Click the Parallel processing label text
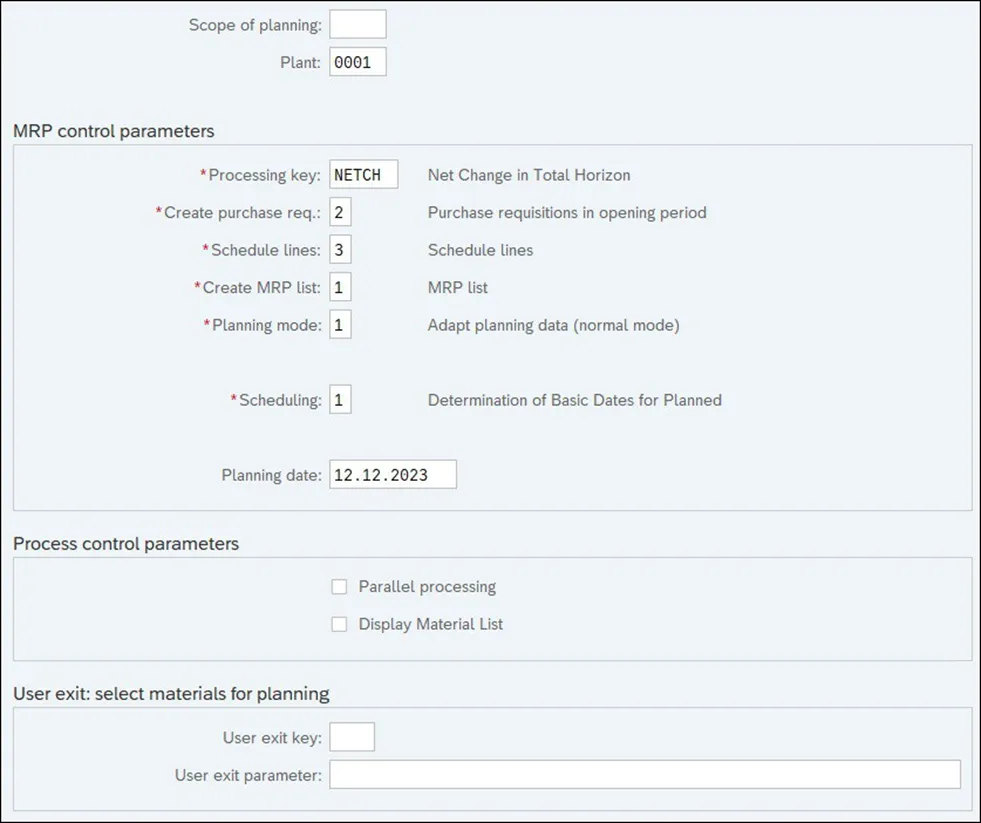The width and height of the screenshot is (981, 823). (x=427, y=587)
